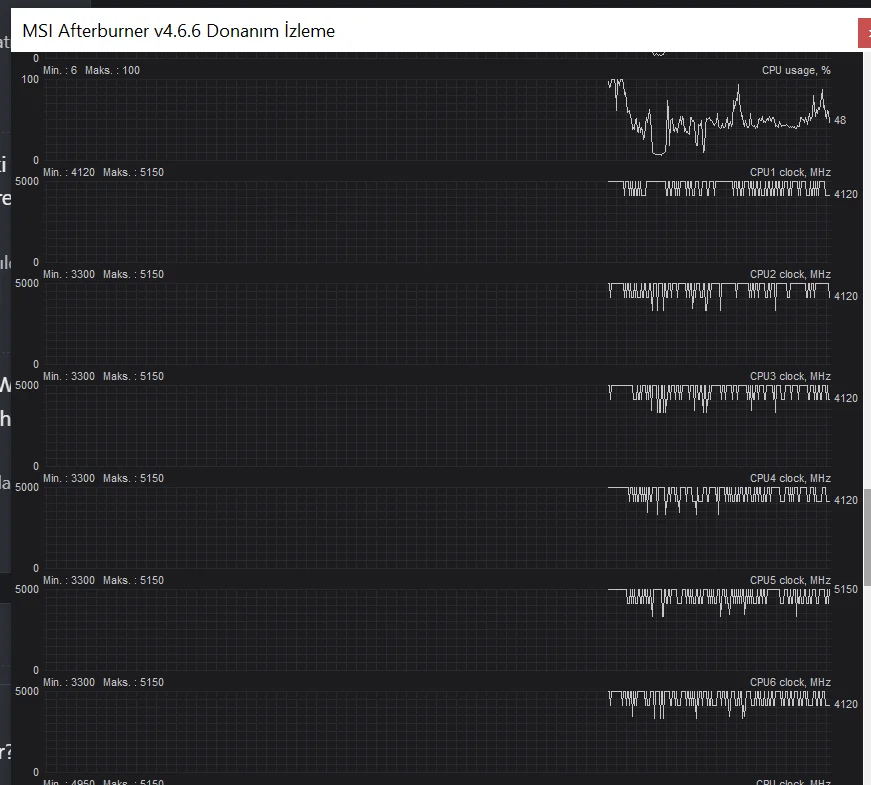871x785 pixels.
Task: Click the CPU5 clock, MHz label
Action: (x=790, y=580)
